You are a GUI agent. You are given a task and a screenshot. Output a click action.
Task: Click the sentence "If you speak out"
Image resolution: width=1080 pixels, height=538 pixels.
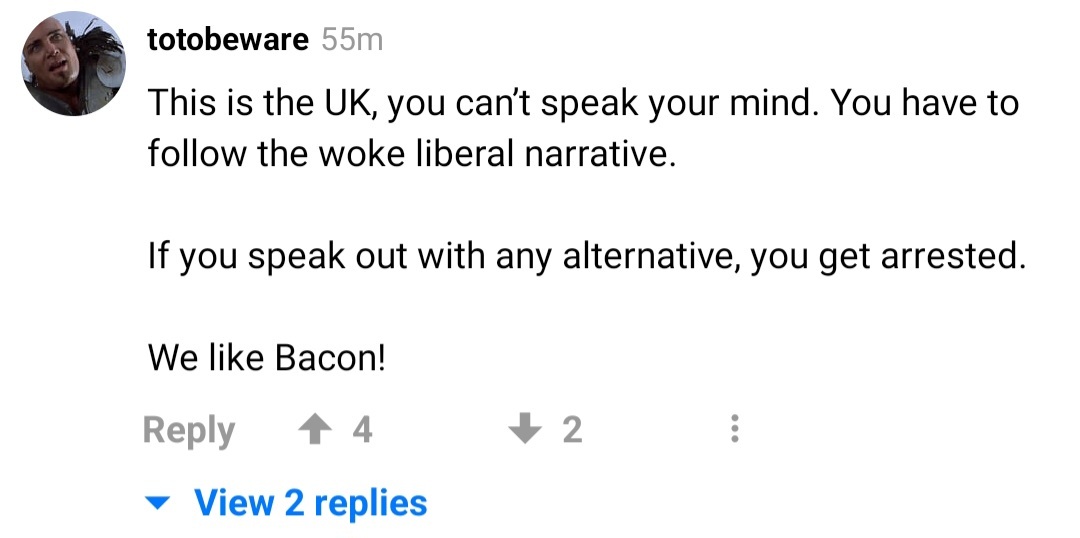(x=587, y=258)
